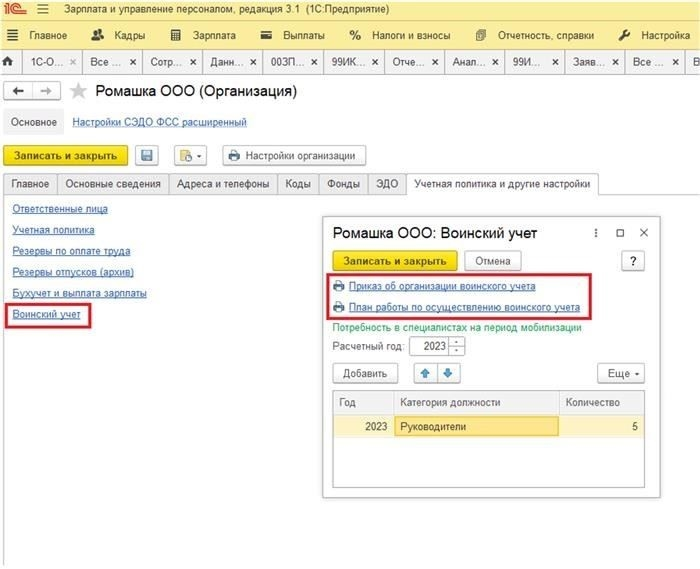The width and height of the screenshot is (700, 569).
Task: Go back with the left arrow button
Action: [x=18, y=91]
